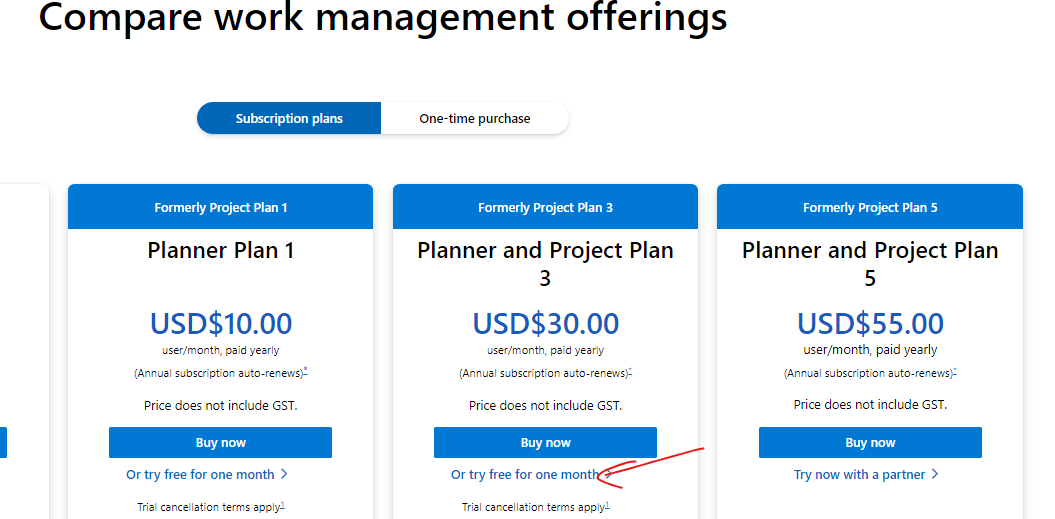Click chevron arrow beside Plan 1 free trial
Image resolution: width=1055 pixels, height=519 pixels.
[x=284, y=475]
